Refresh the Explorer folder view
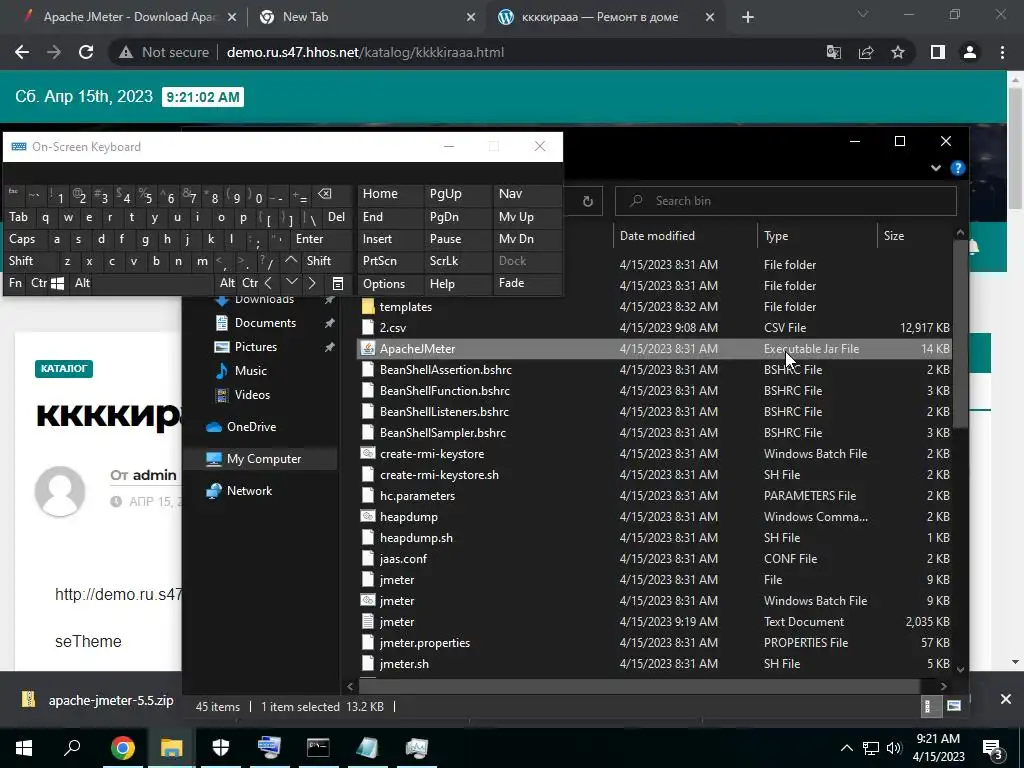 point(588,201)
